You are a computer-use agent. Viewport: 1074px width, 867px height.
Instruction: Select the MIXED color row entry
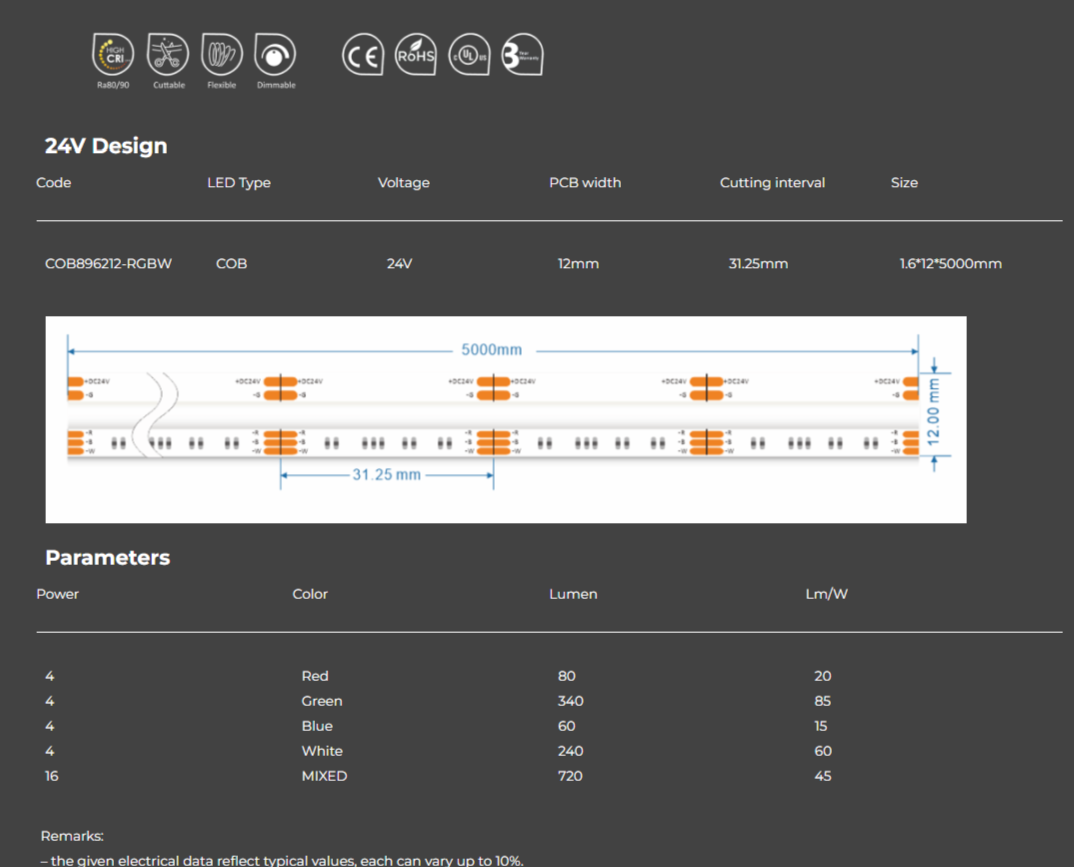click(x=324, y=775)
